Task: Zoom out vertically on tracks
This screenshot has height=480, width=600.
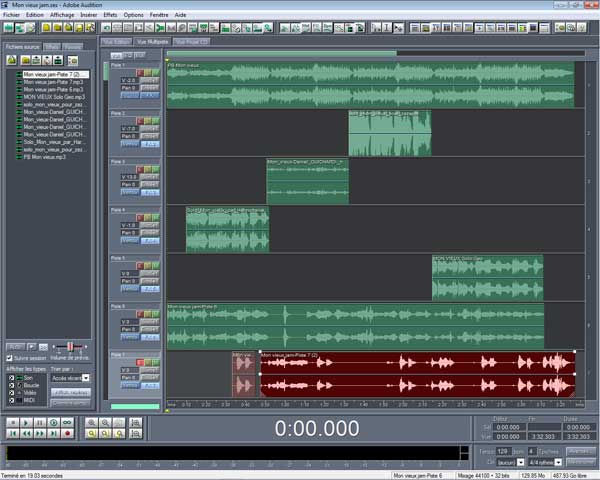Action: pyautogui.click(x=135, y=434)
